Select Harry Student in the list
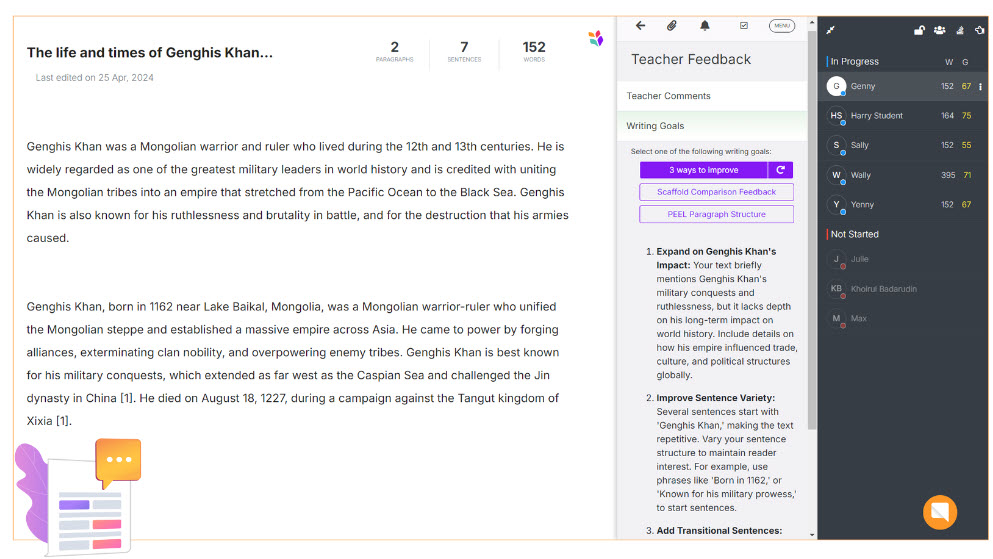Image resolution: width=993 pixels, height=559 pixels. click(876, 116)
